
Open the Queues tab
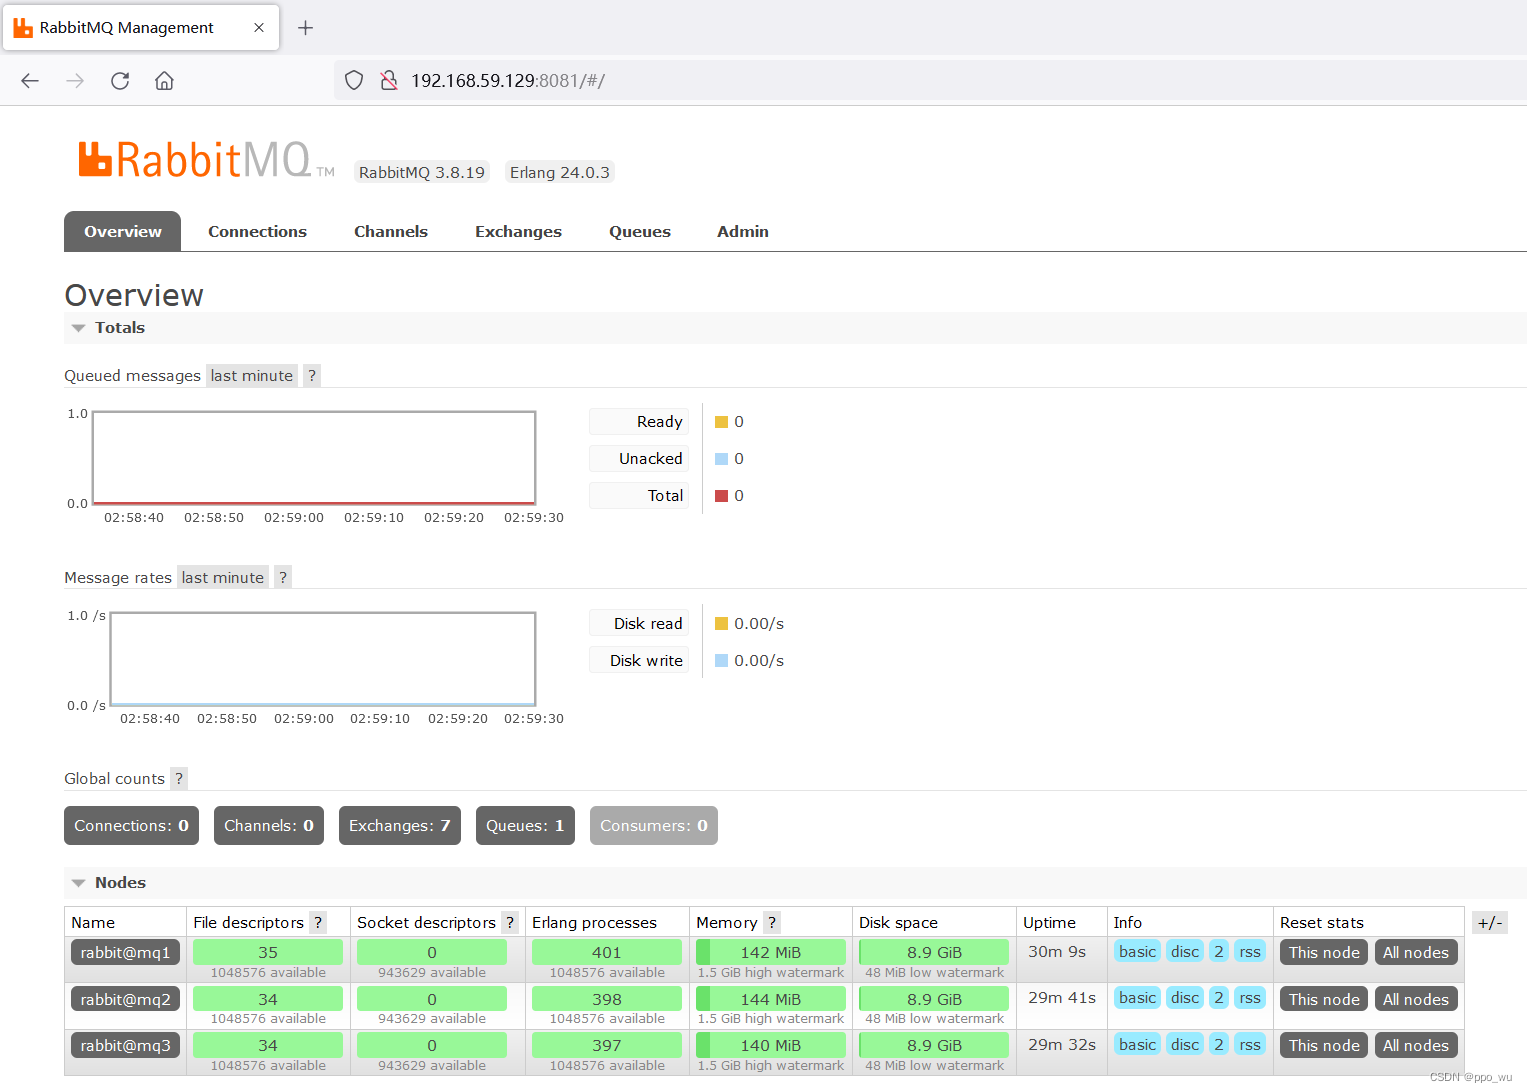(640, 232)
